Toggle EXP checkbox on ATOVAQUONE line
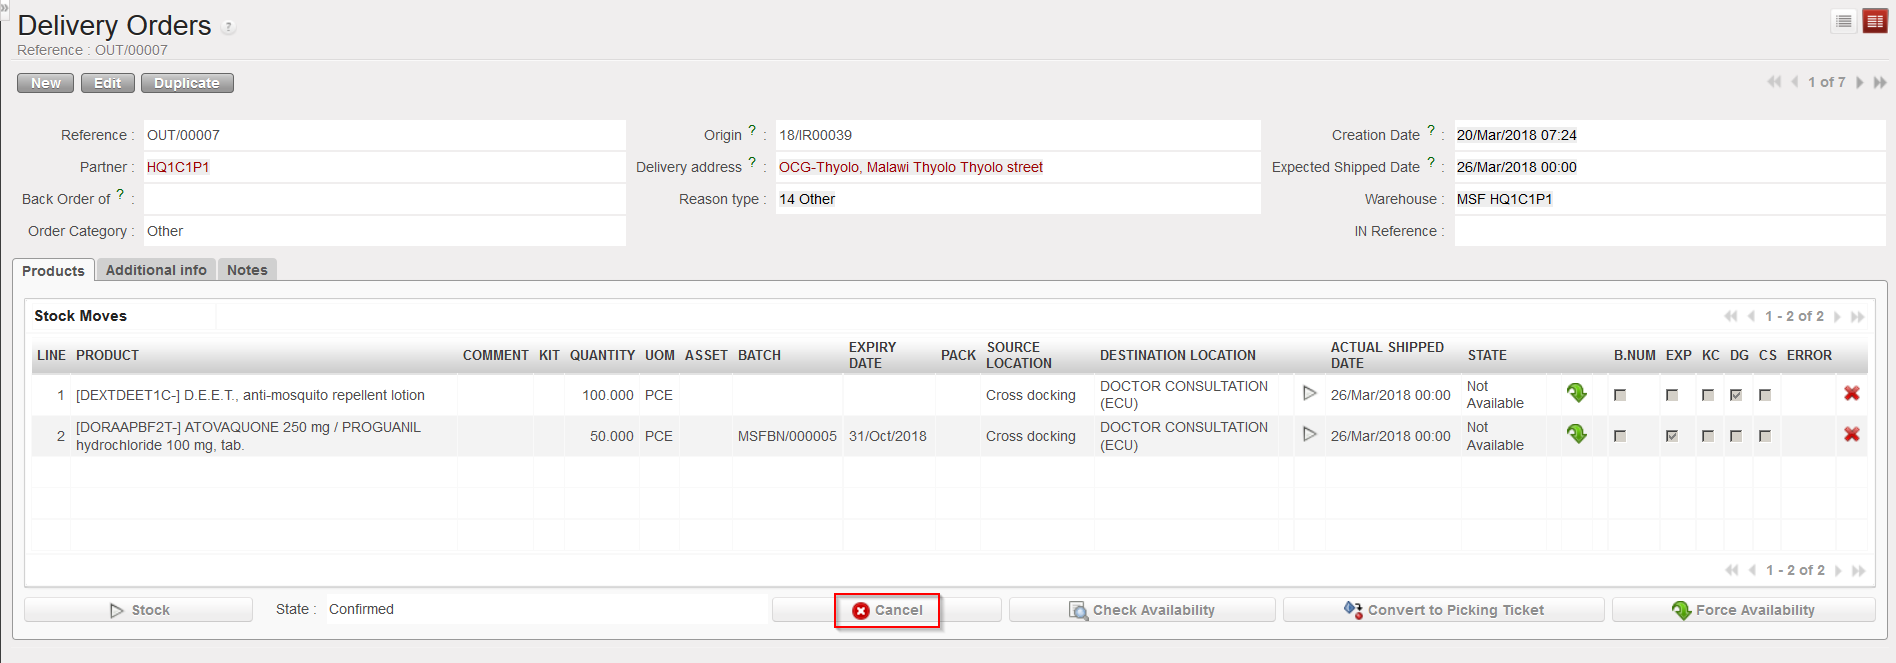Viewport: 1896px width, 663px height. (1672, 436)
